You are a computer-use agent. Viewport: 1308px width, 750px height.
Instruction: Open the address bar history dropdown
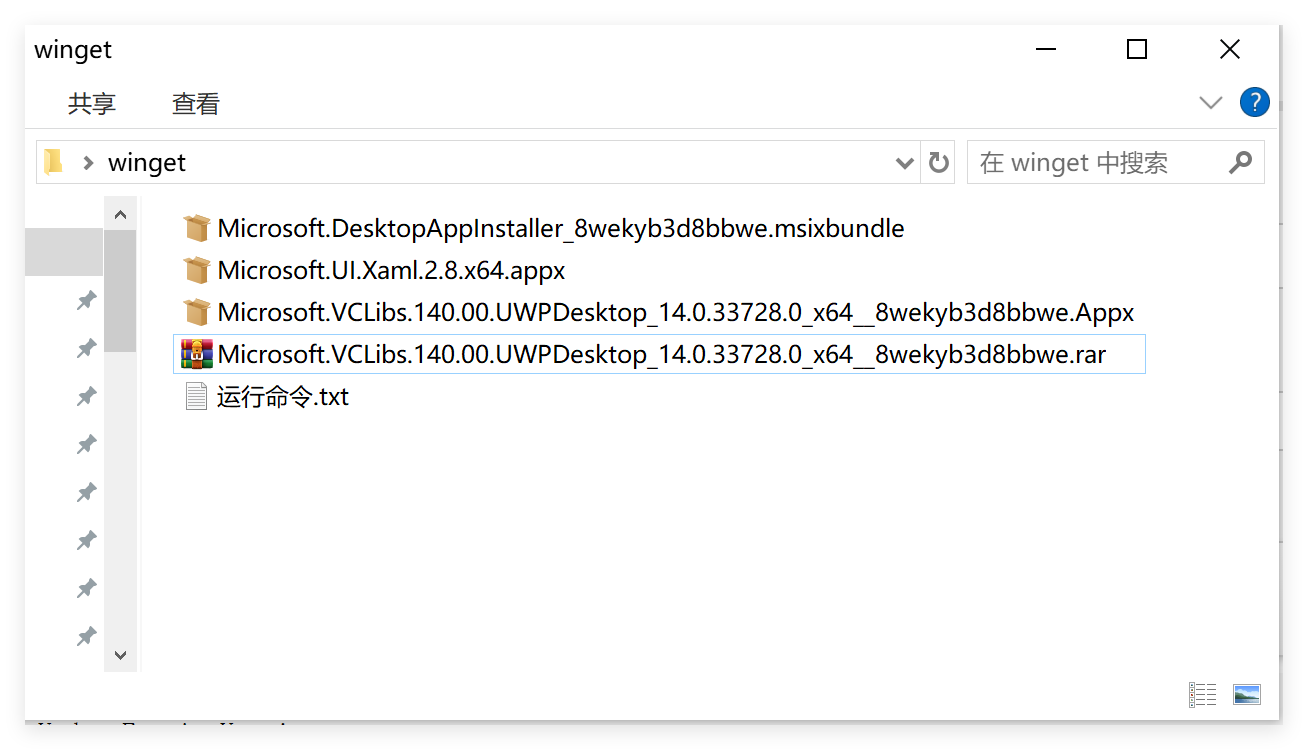[905, 162]
